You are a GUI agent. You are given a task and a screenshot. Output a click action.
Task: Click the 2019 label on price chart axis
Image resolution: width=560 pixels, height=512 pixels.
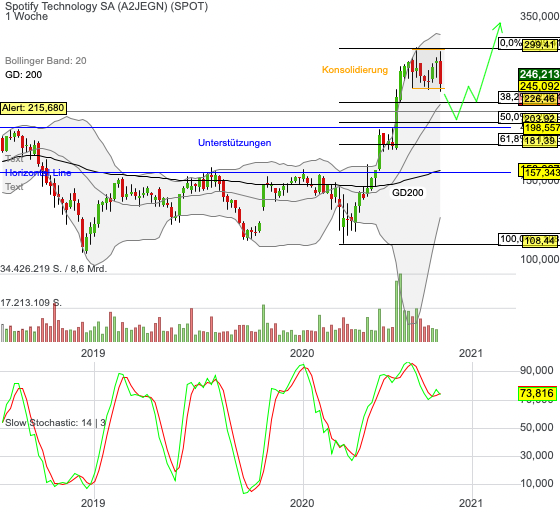click(x=93, y=353)
